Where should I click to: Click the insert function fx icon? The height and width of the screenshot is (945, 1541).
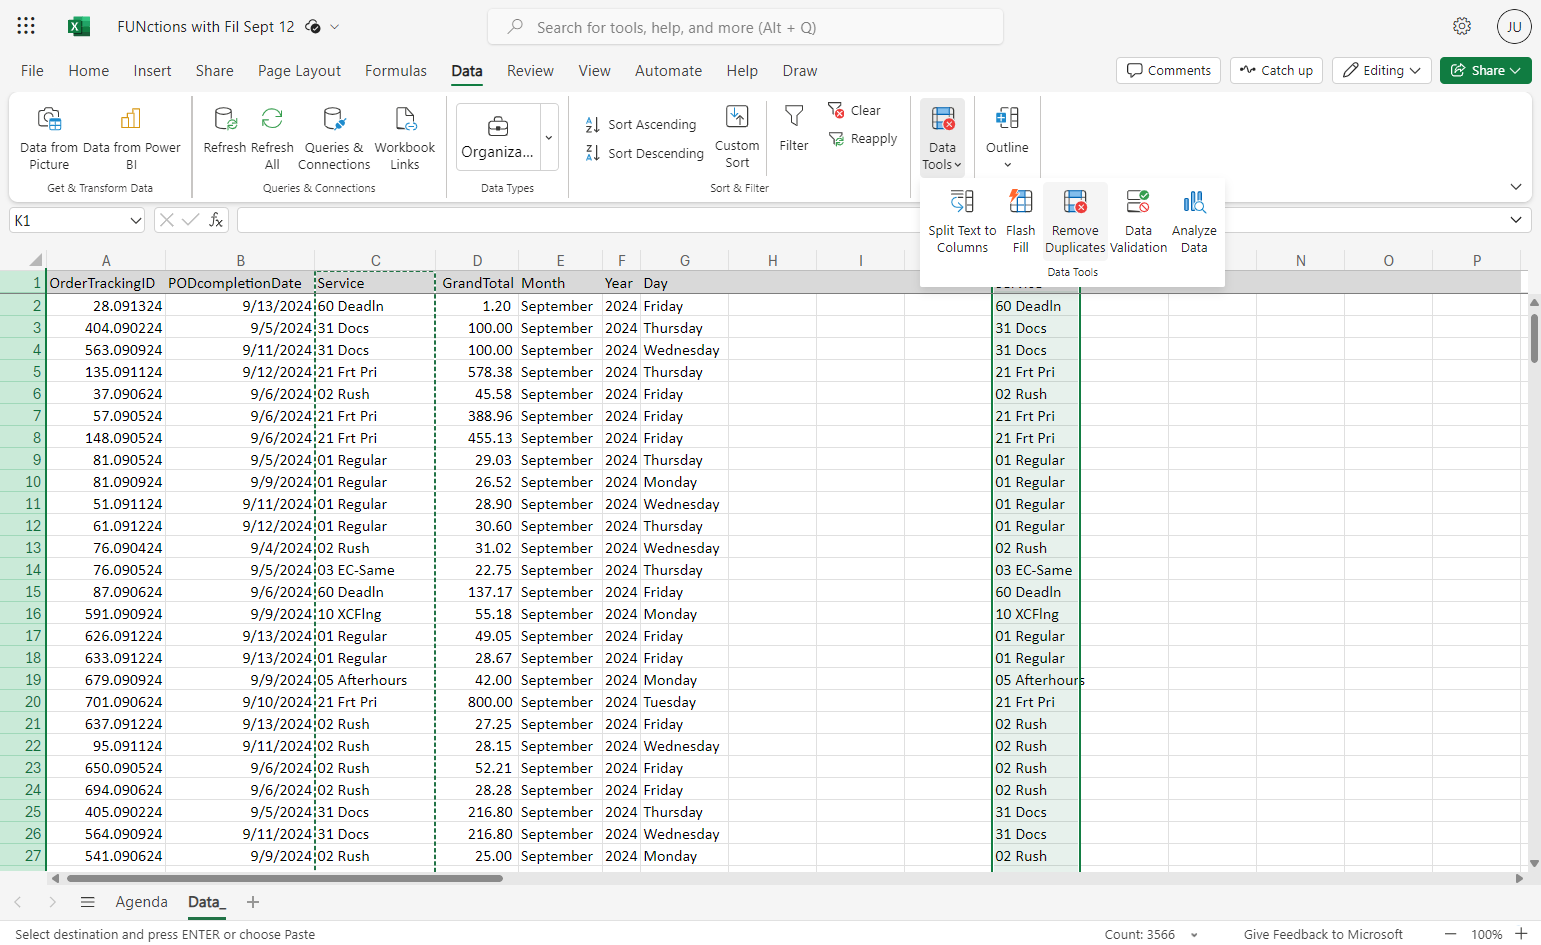point(216,220)
